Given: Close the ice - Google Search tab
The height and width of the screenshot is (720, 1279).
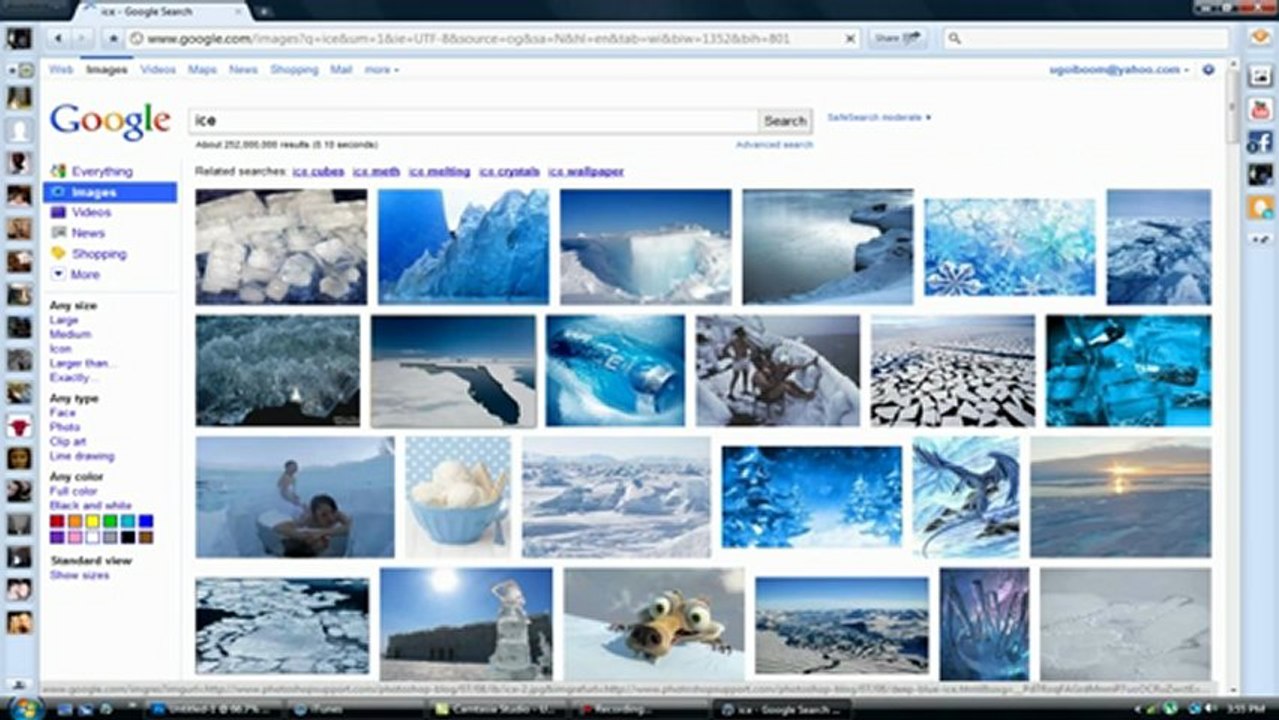Looking at the screenshot, I should (x=236, y=11).
